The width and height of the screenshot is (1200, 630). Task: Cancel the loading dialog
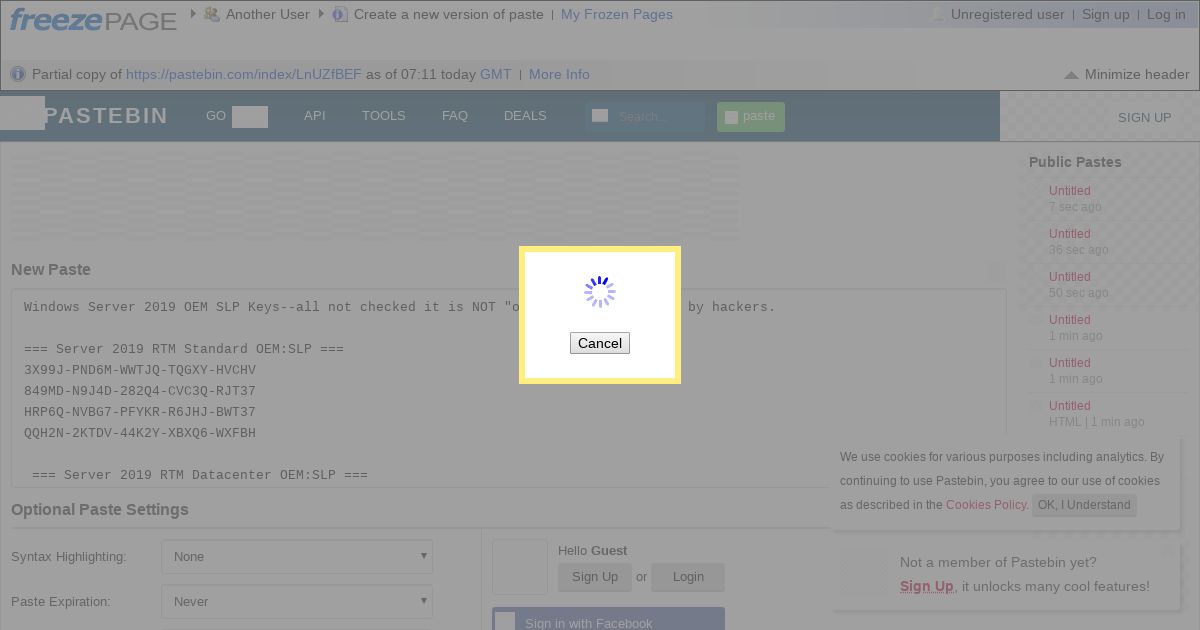tap(600, 343)
